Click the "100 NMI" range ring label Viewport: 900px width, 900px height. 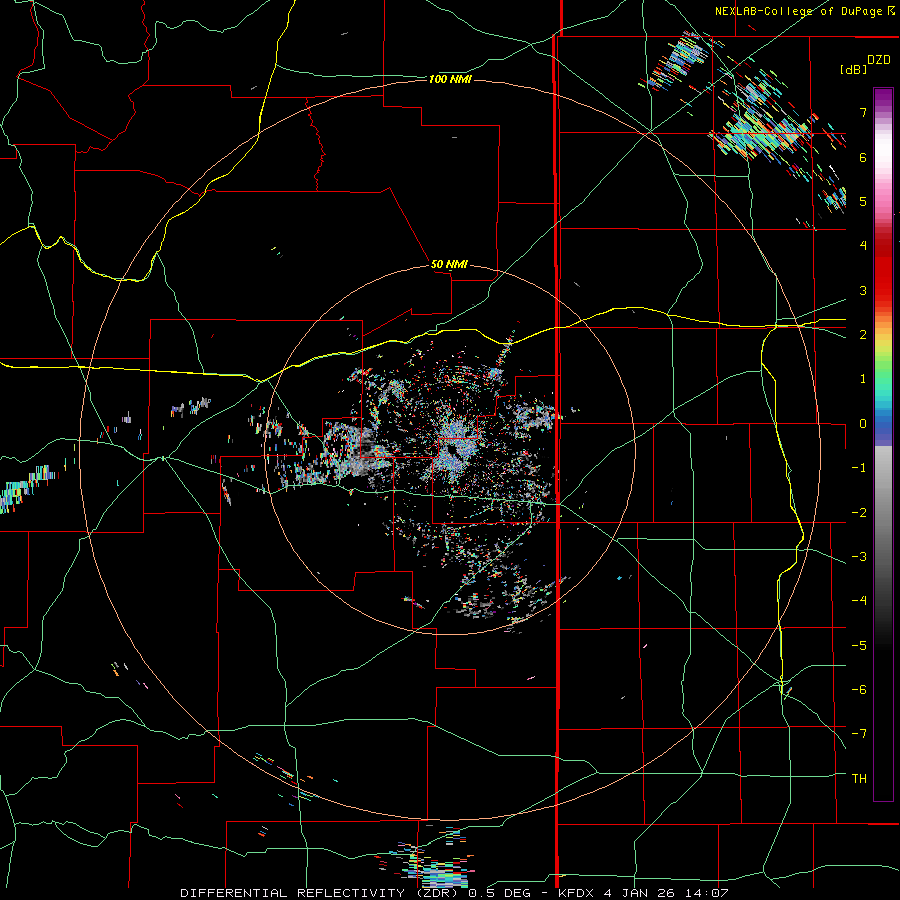[x=450, y=79]
